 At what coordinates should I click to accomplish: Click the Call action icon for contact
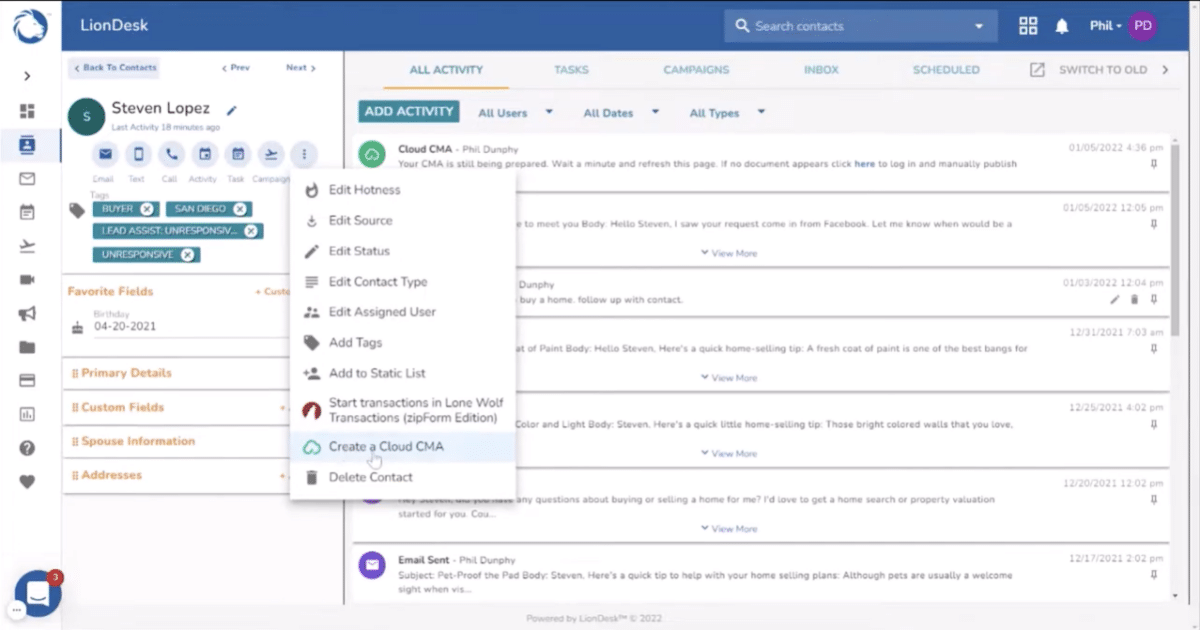pos(172,154)
